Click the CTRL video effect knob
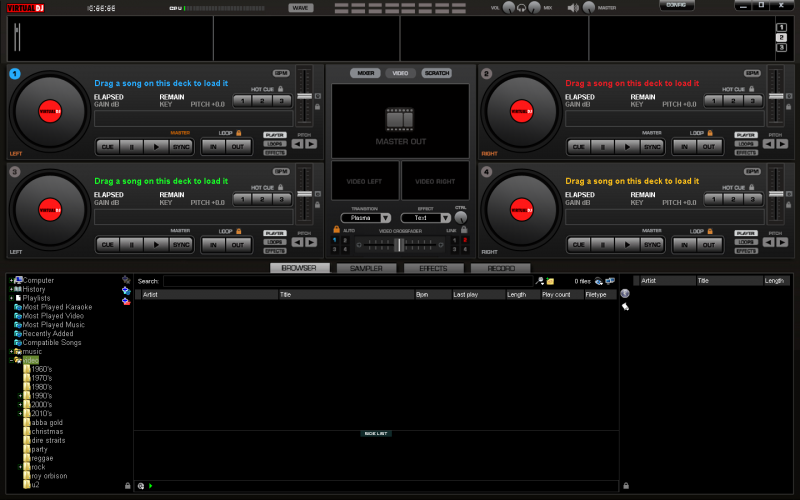Screen dimensions: 800x500 point(460,217)
